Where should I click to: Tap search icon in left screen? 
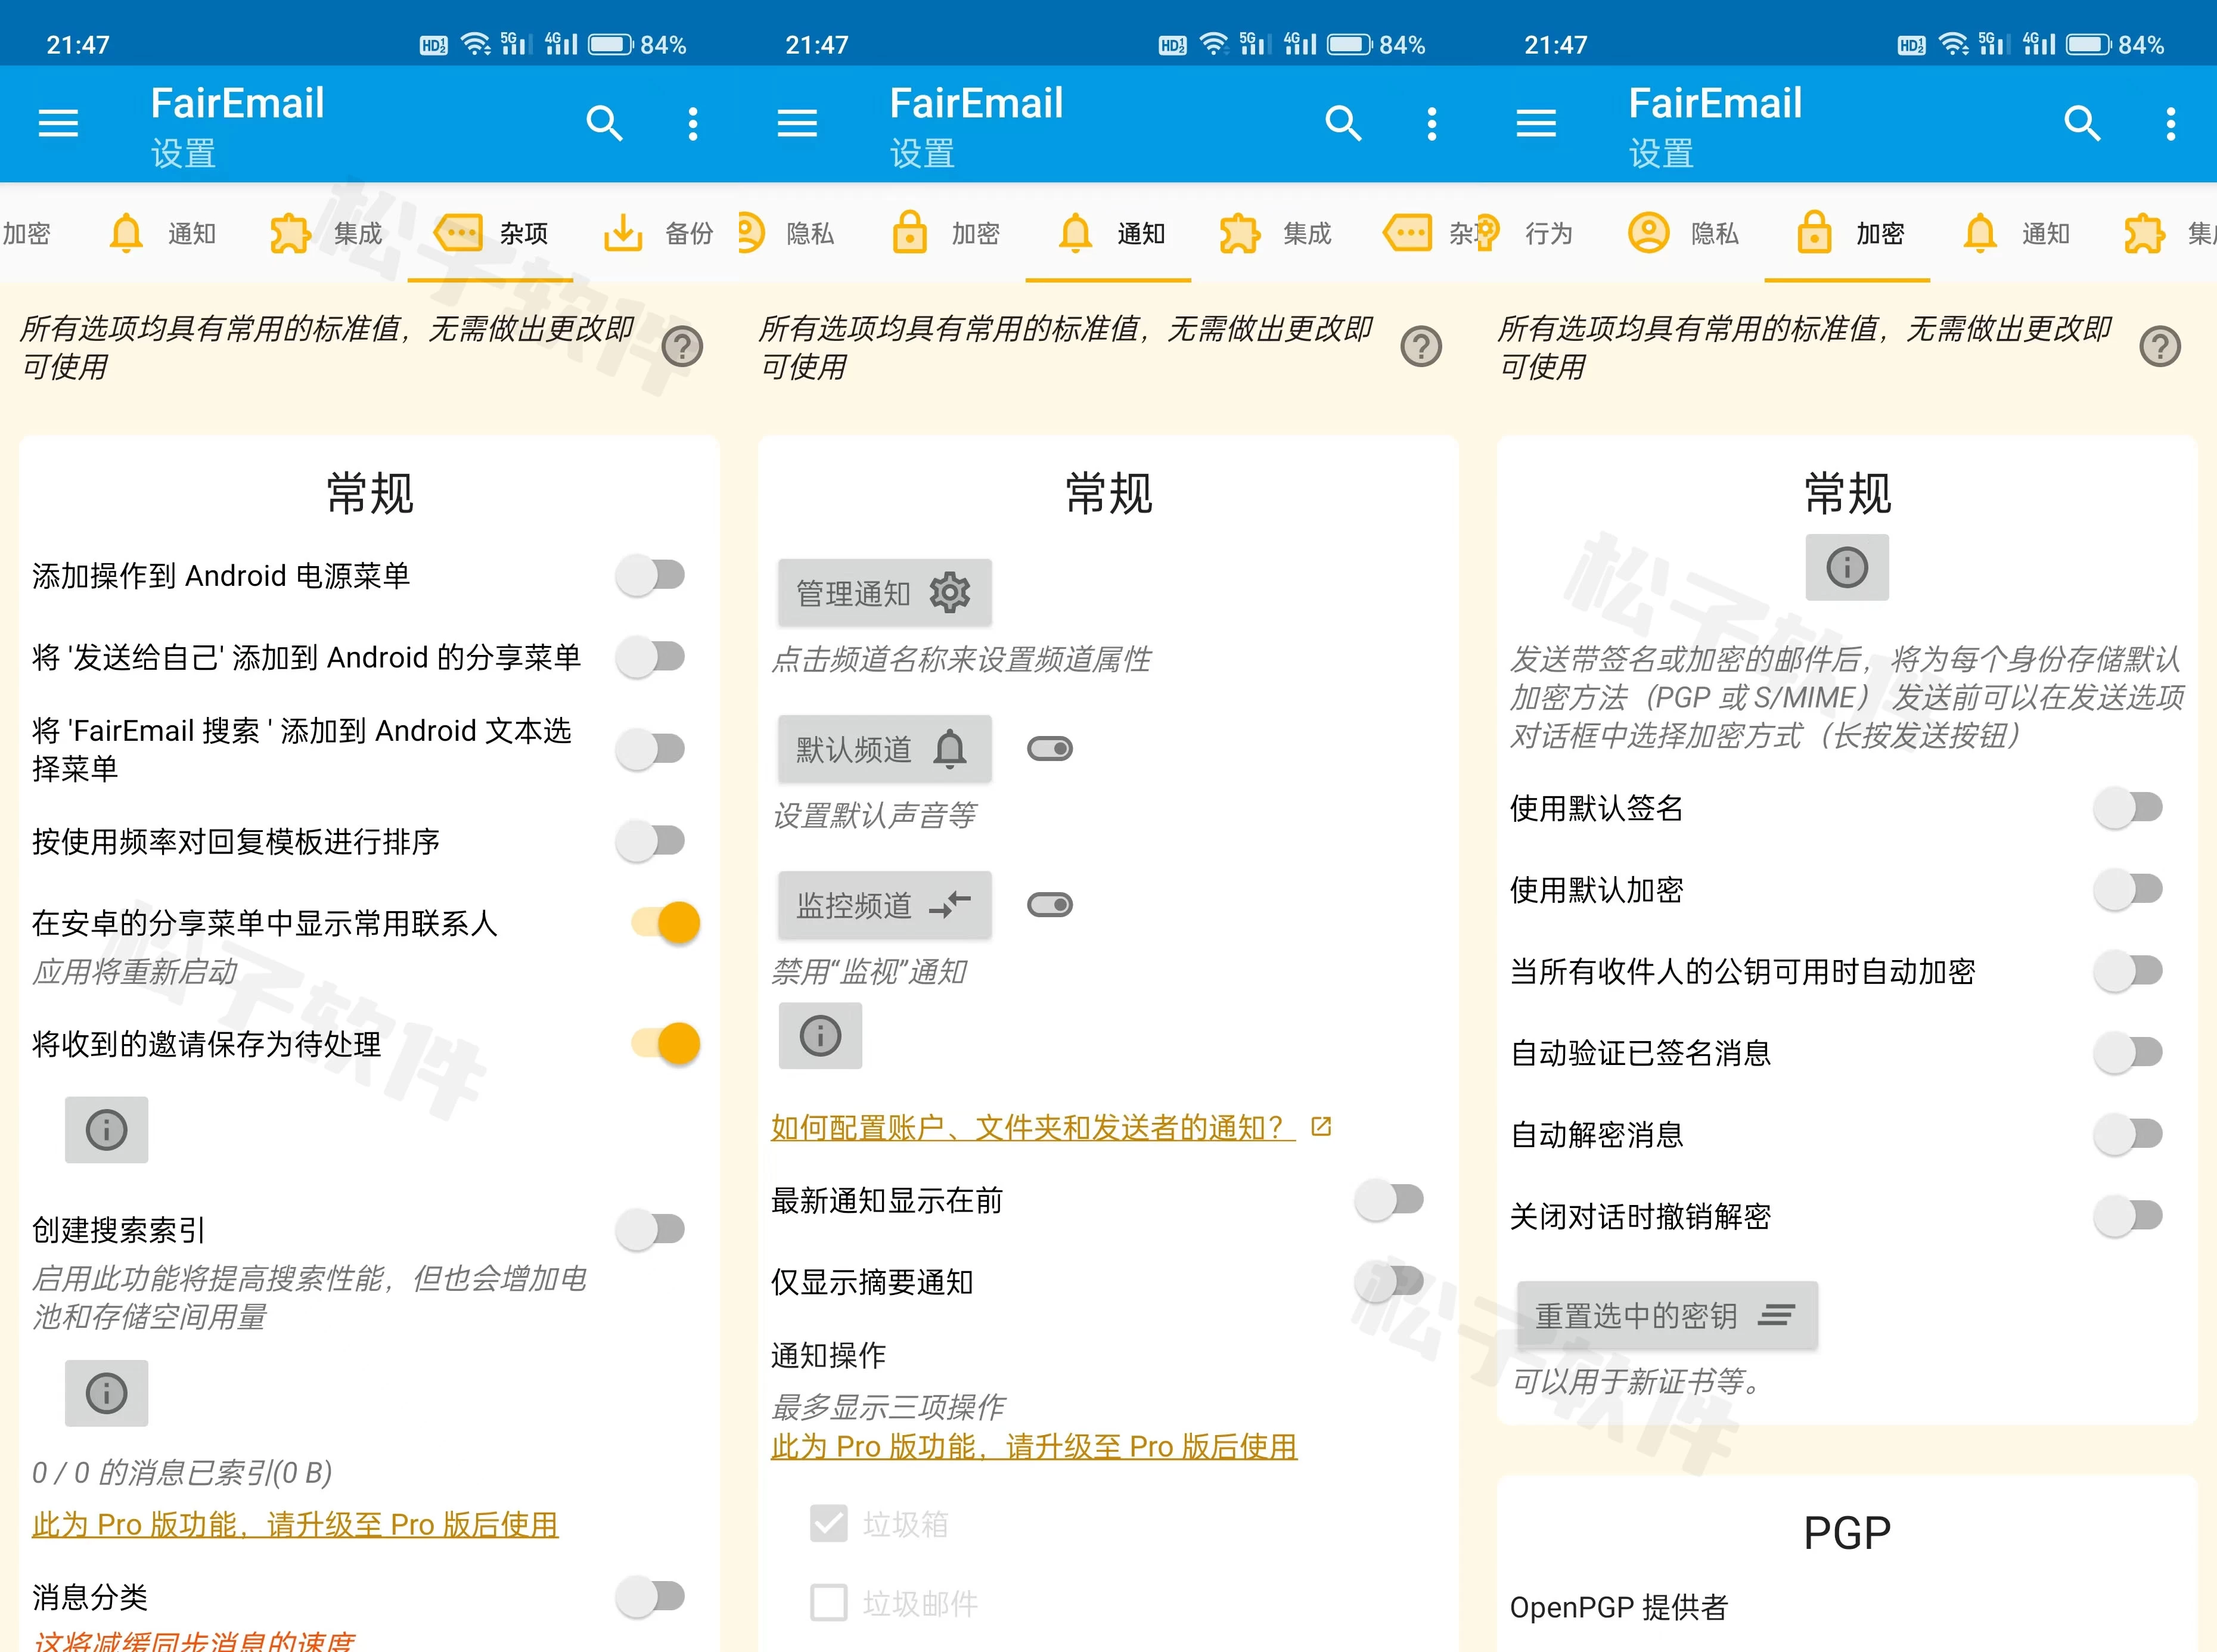(604, 123)
